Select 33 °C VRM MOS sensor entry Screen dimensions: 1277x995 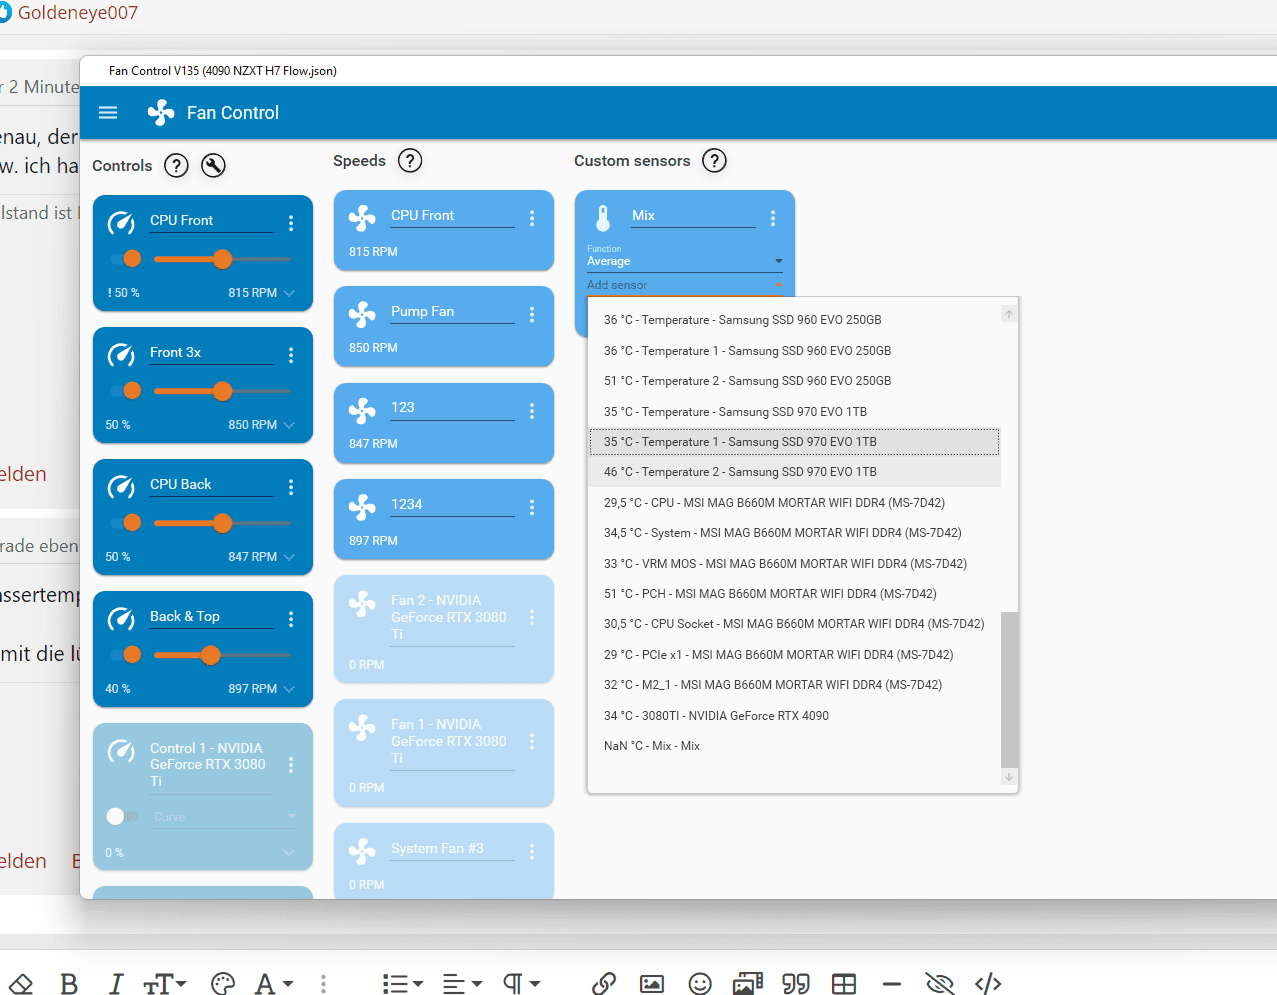(794, 564)
